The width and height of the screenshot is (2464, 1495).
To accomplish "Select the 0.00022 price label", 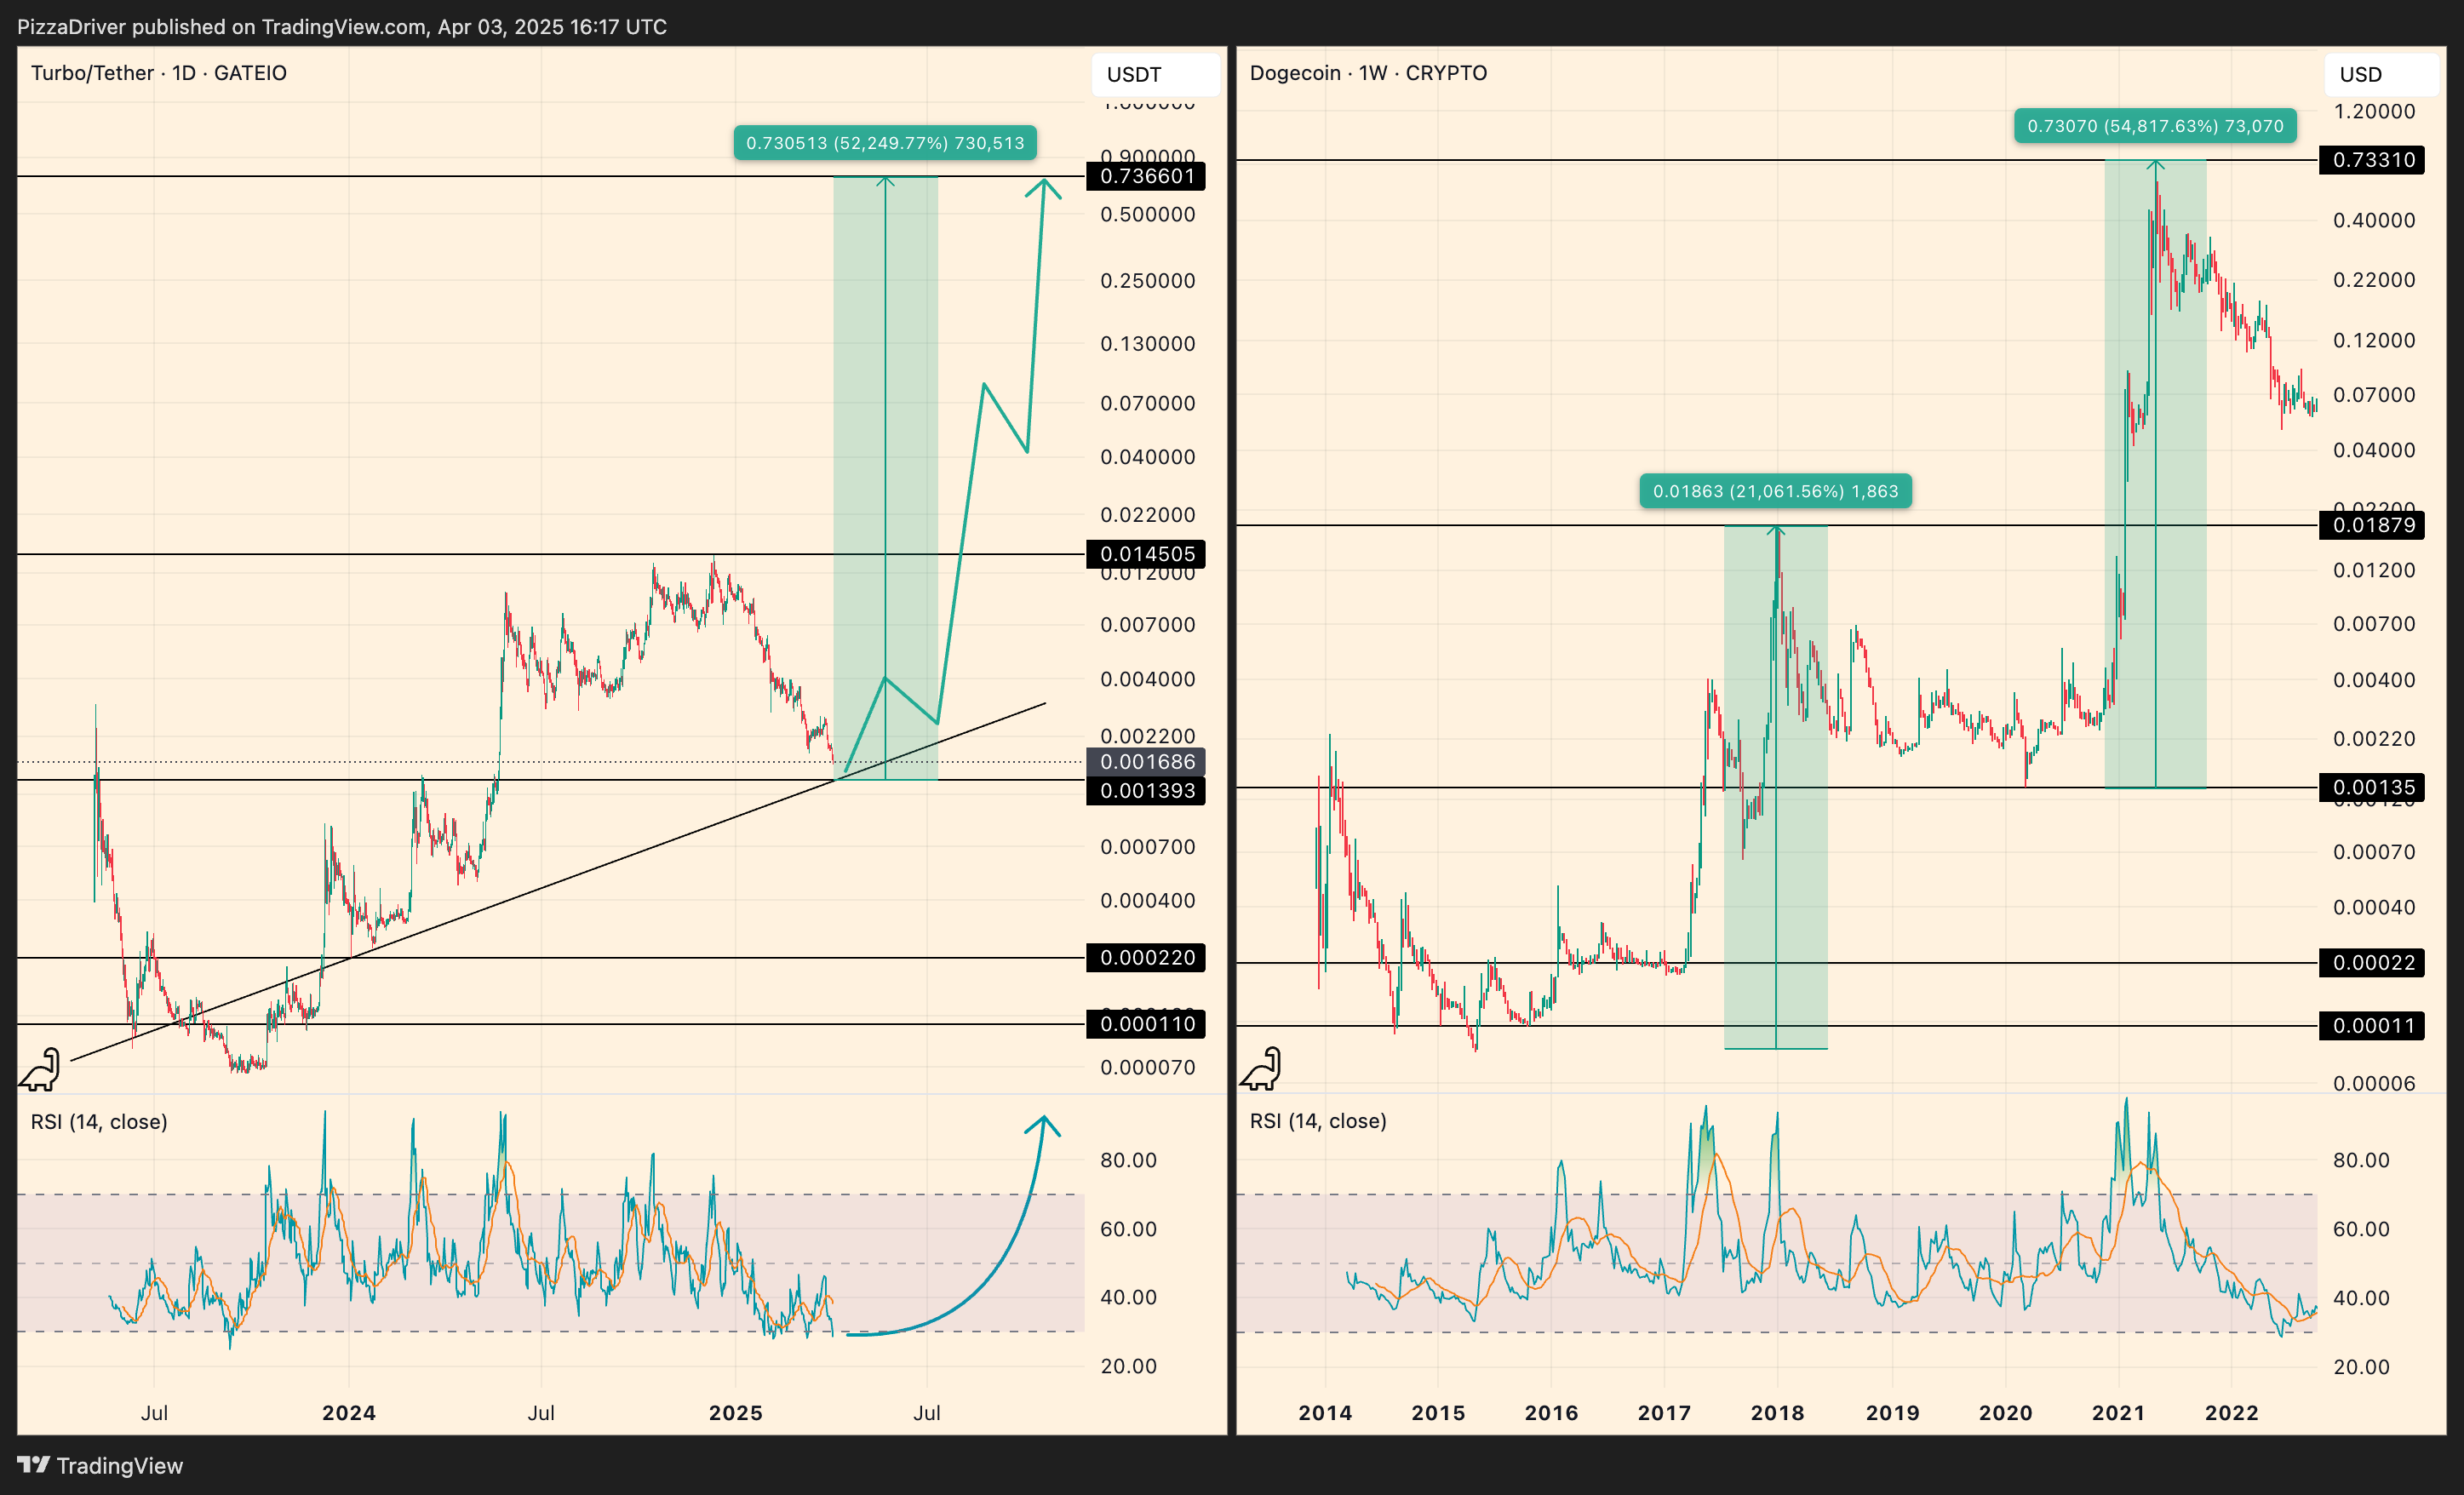I will 2372,963.
